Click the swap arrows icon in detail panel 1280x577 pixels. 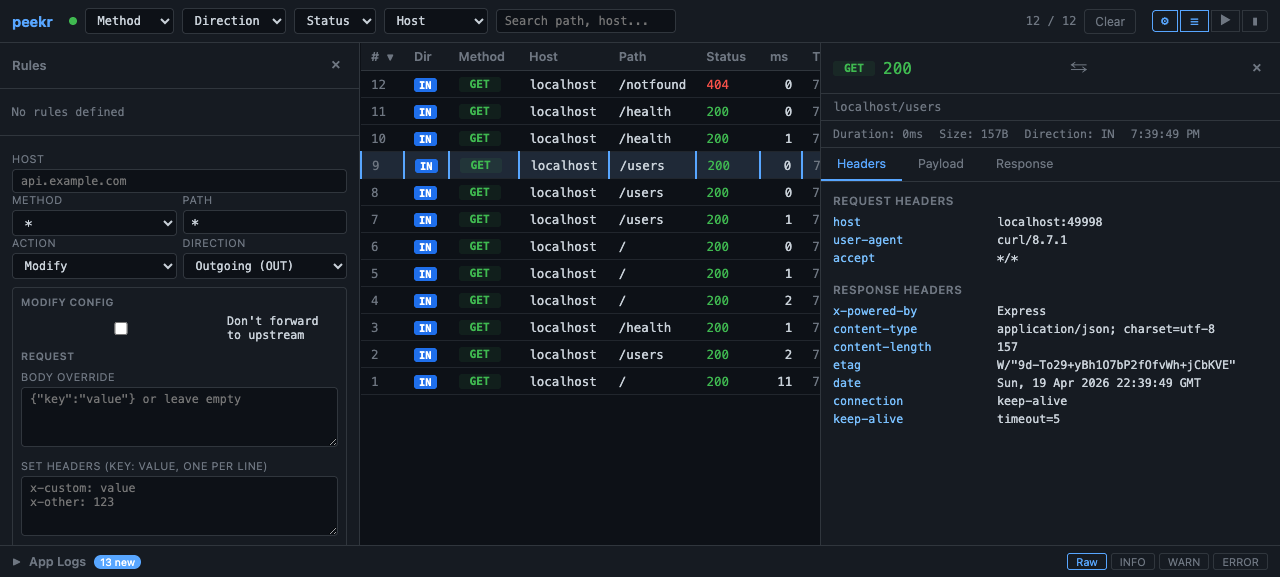click(1078, 67)
